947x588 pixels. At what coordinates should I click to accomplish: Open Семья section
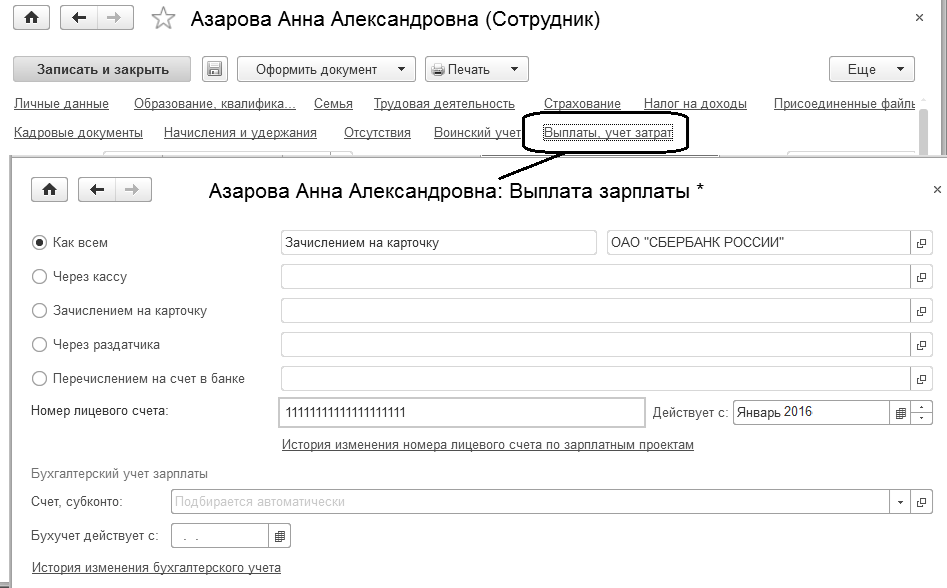(333, 104)
